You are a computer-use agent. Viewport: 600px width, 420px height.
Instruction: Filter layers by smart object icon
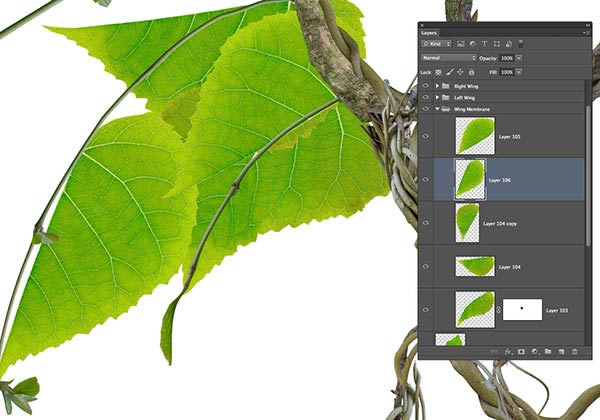pyautogui.click(x=509, y=44)
